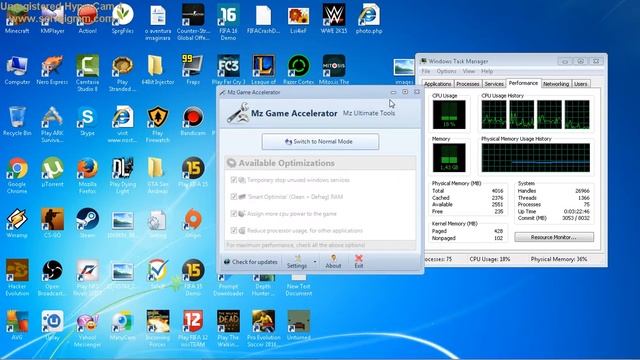This screenshot has width=640, height=360.
Task: Open Camtasia Studio 8 shortcut
Action: pyautogui.click(x=87, y=73)
